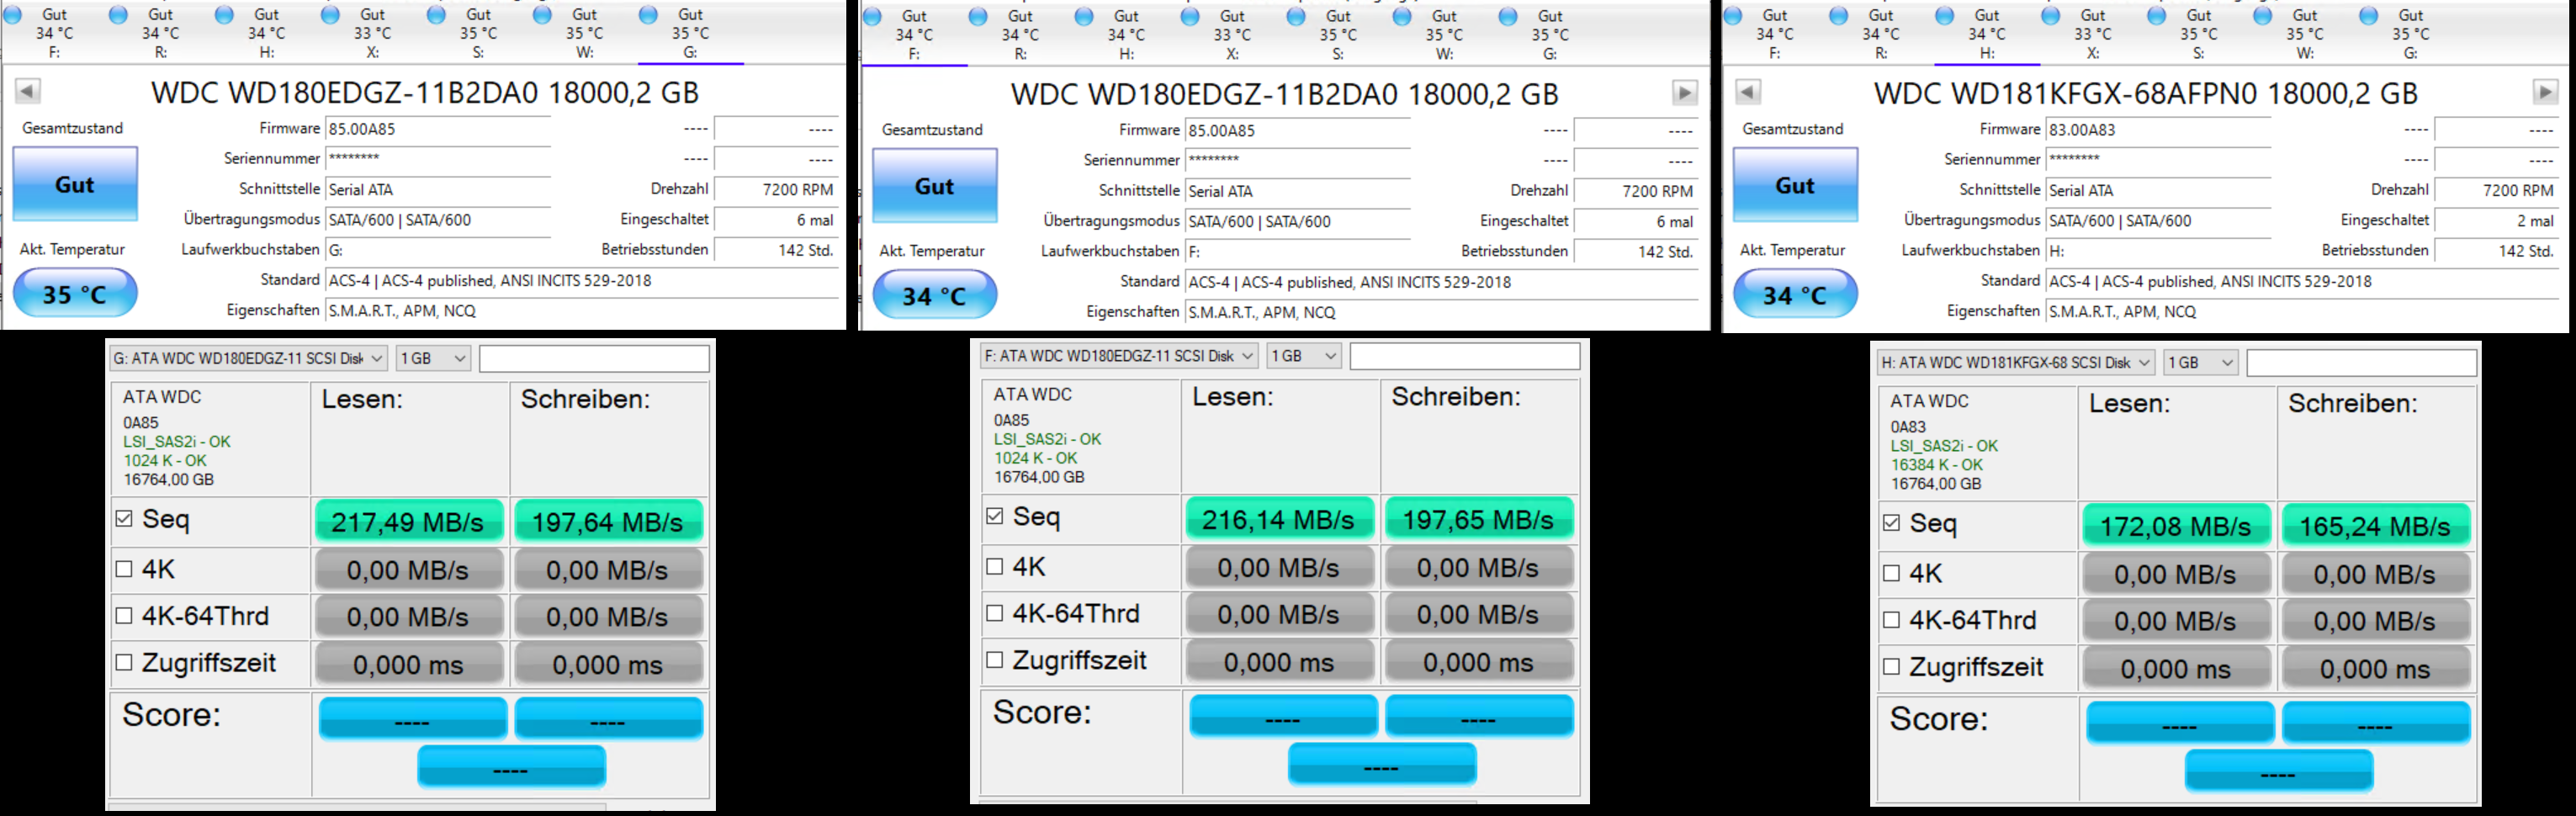Click the '2 mal' Eingeschaltet value
2576x816 pixels.
pyautogui.click(x=2495, y=221)
